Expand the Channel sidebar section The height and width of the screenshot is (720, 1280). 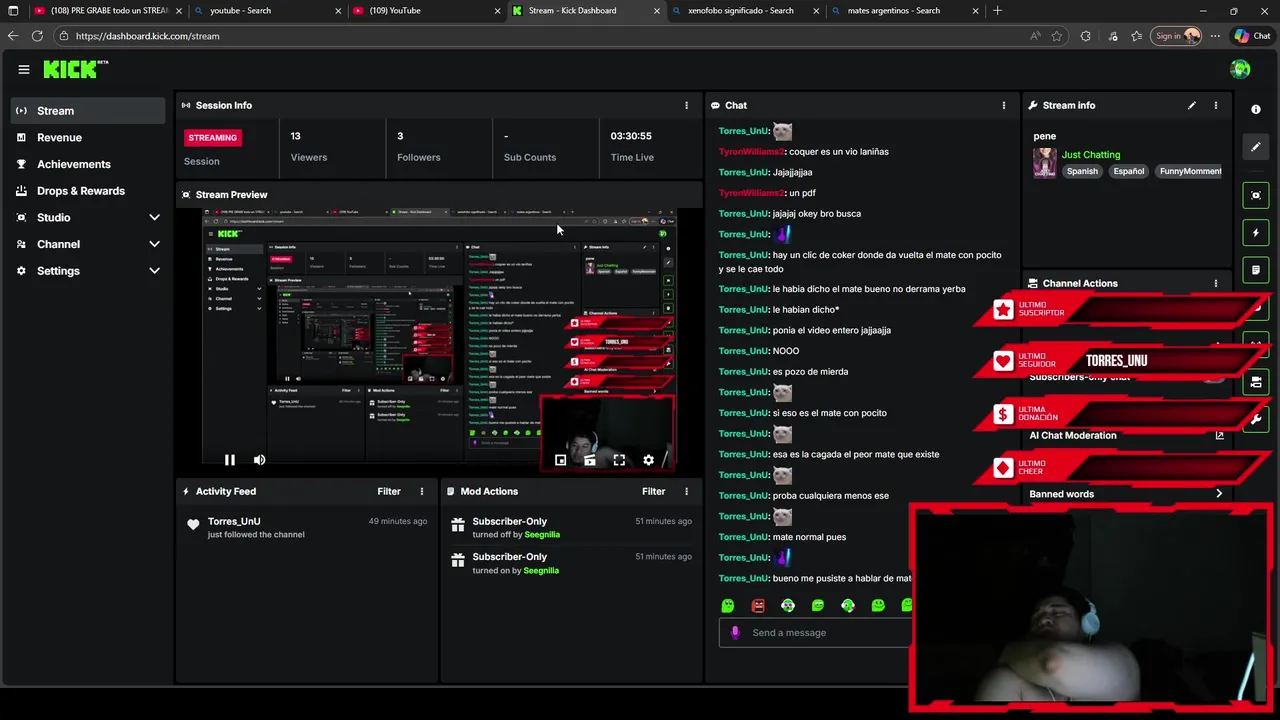[154, 244]
